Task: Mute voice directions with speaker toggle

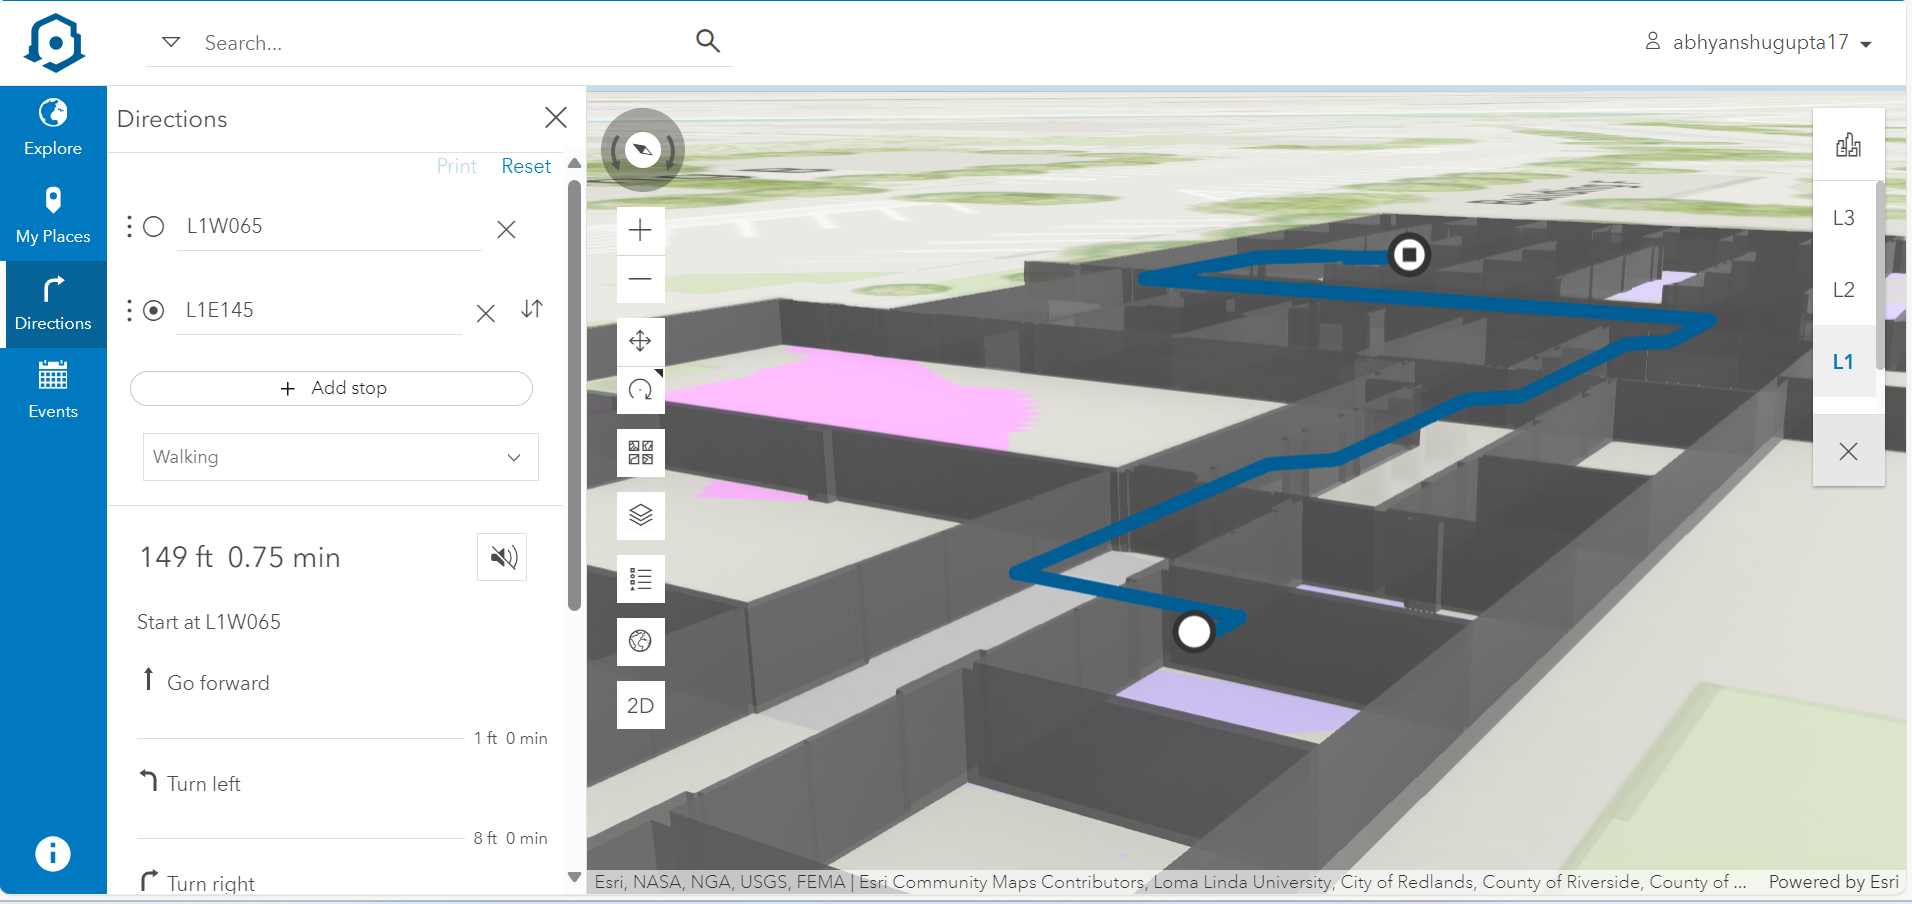Action: point(501,557)
